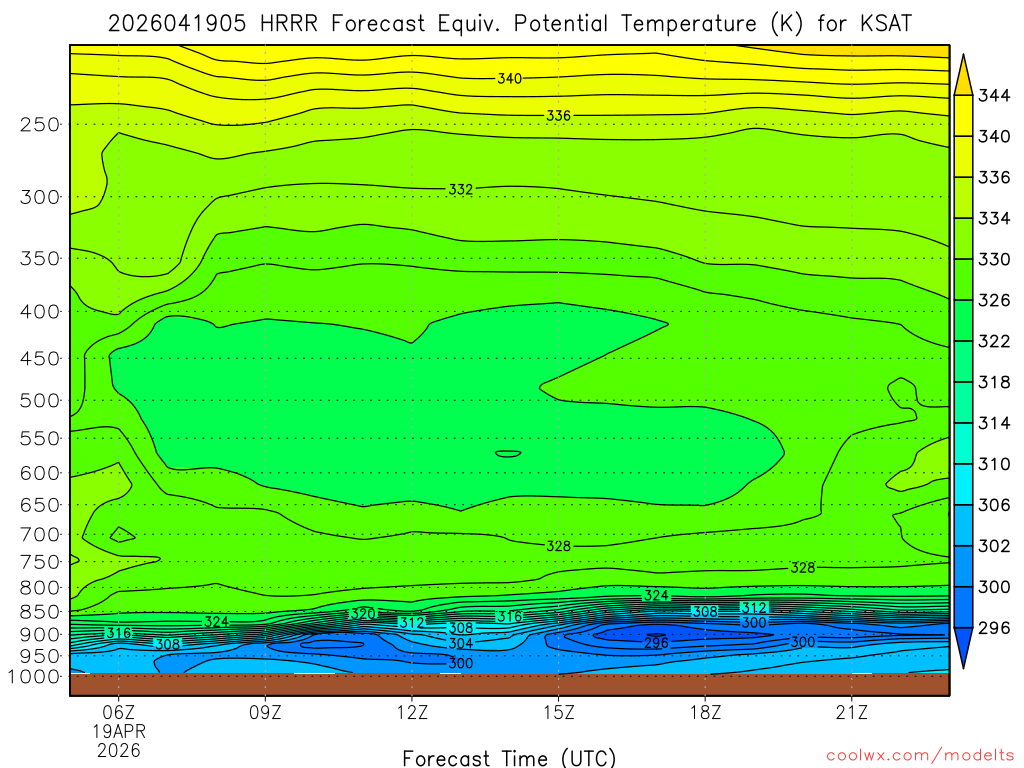
Task: Click the colorbar value label 318
Action: pyautogui.click(x=994, y=382)
